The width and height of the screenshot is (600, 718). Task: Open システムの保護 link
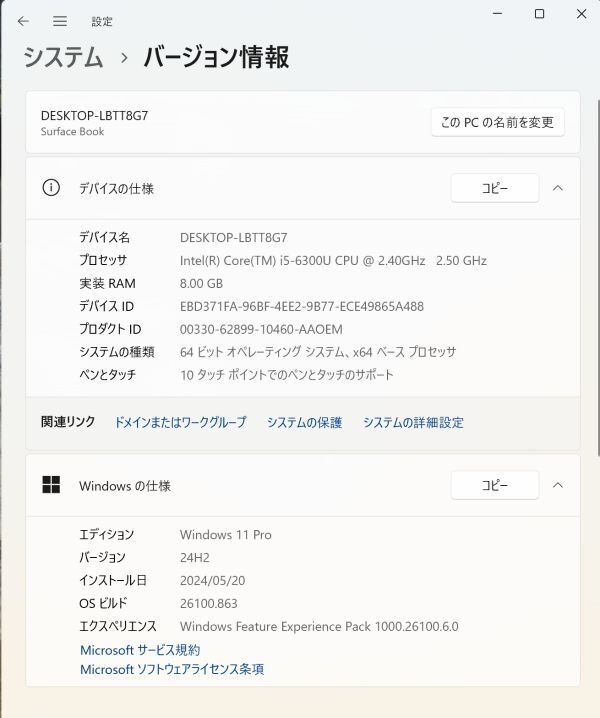[305, 422]
